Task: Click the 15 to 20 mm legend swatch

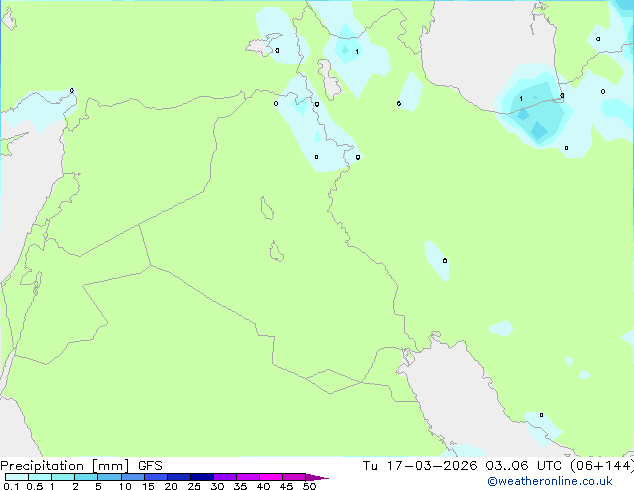Action: [x=155, y=477]
